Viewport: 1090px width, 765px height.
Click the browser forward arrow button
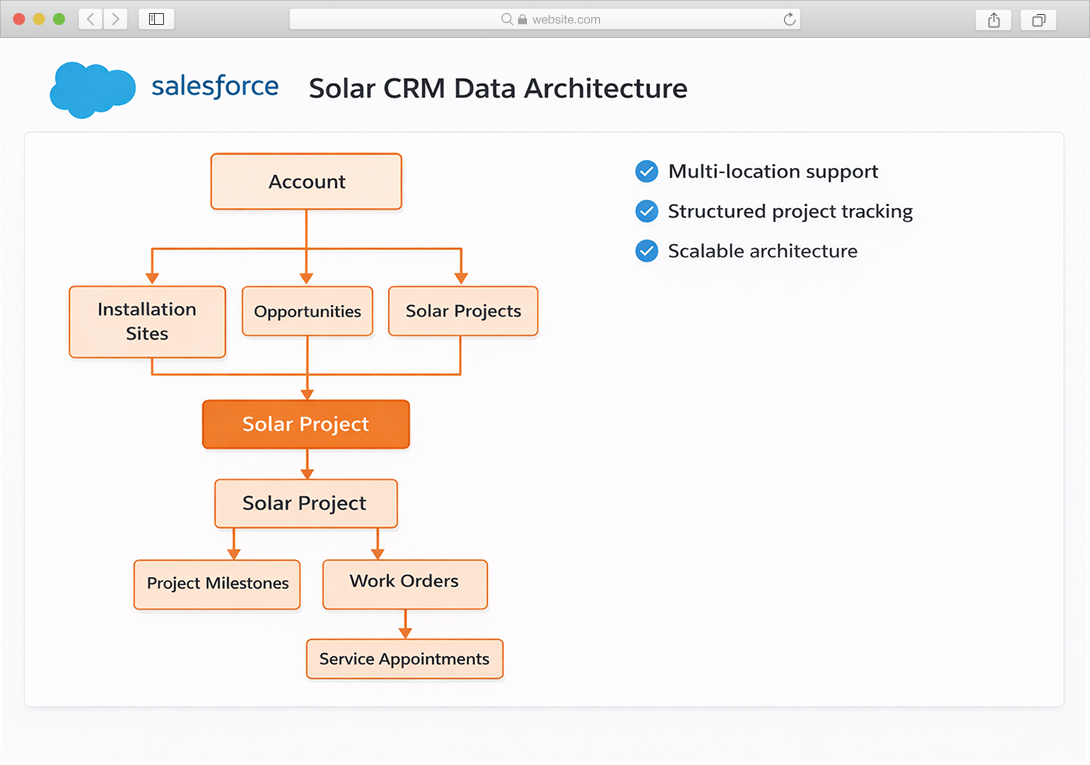115,19
